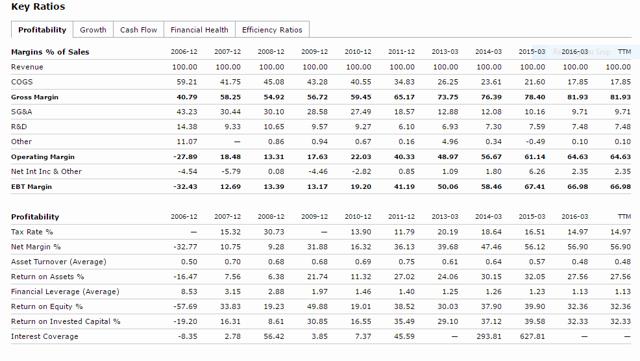Select the Profitability tab
The image size is (640, 361).
click(42, 30)
